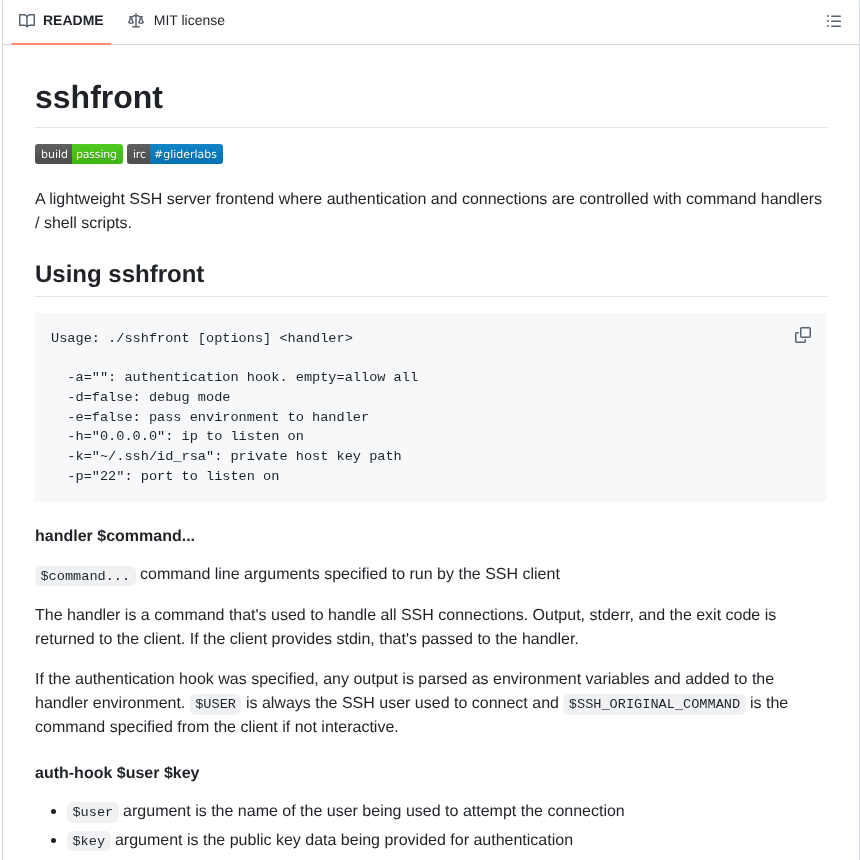This screenshot has height=860, width=860.
Task: Click the sshfront page title
Action: pyautogui.click(x=99, y=98)
